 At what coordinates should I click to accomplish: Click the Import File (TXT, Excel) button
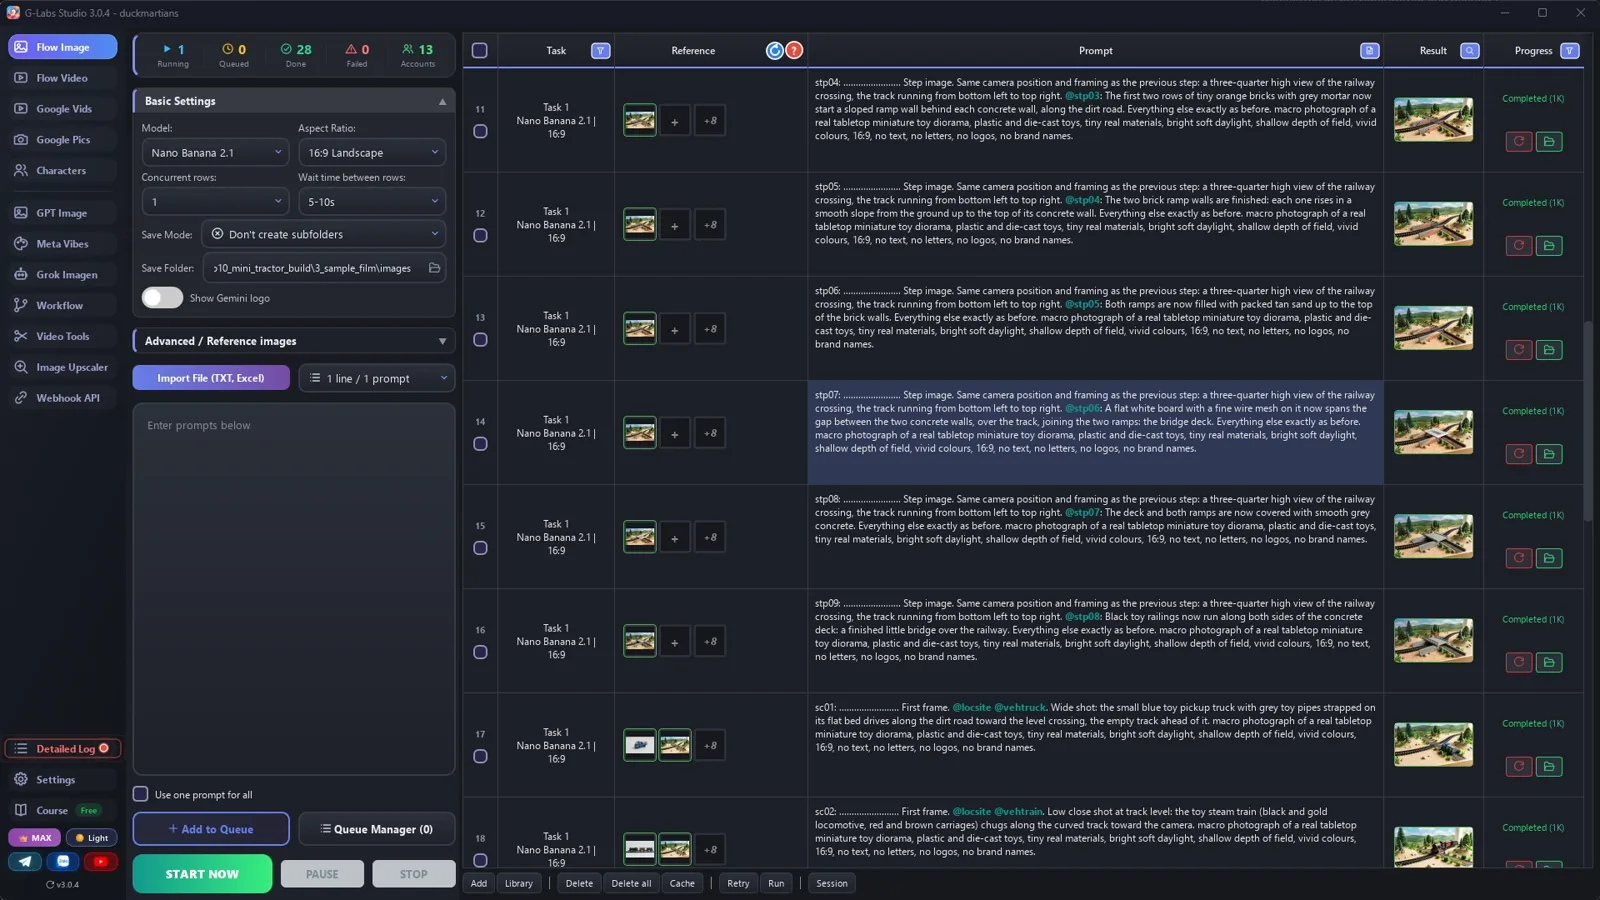tap(211, 378)
